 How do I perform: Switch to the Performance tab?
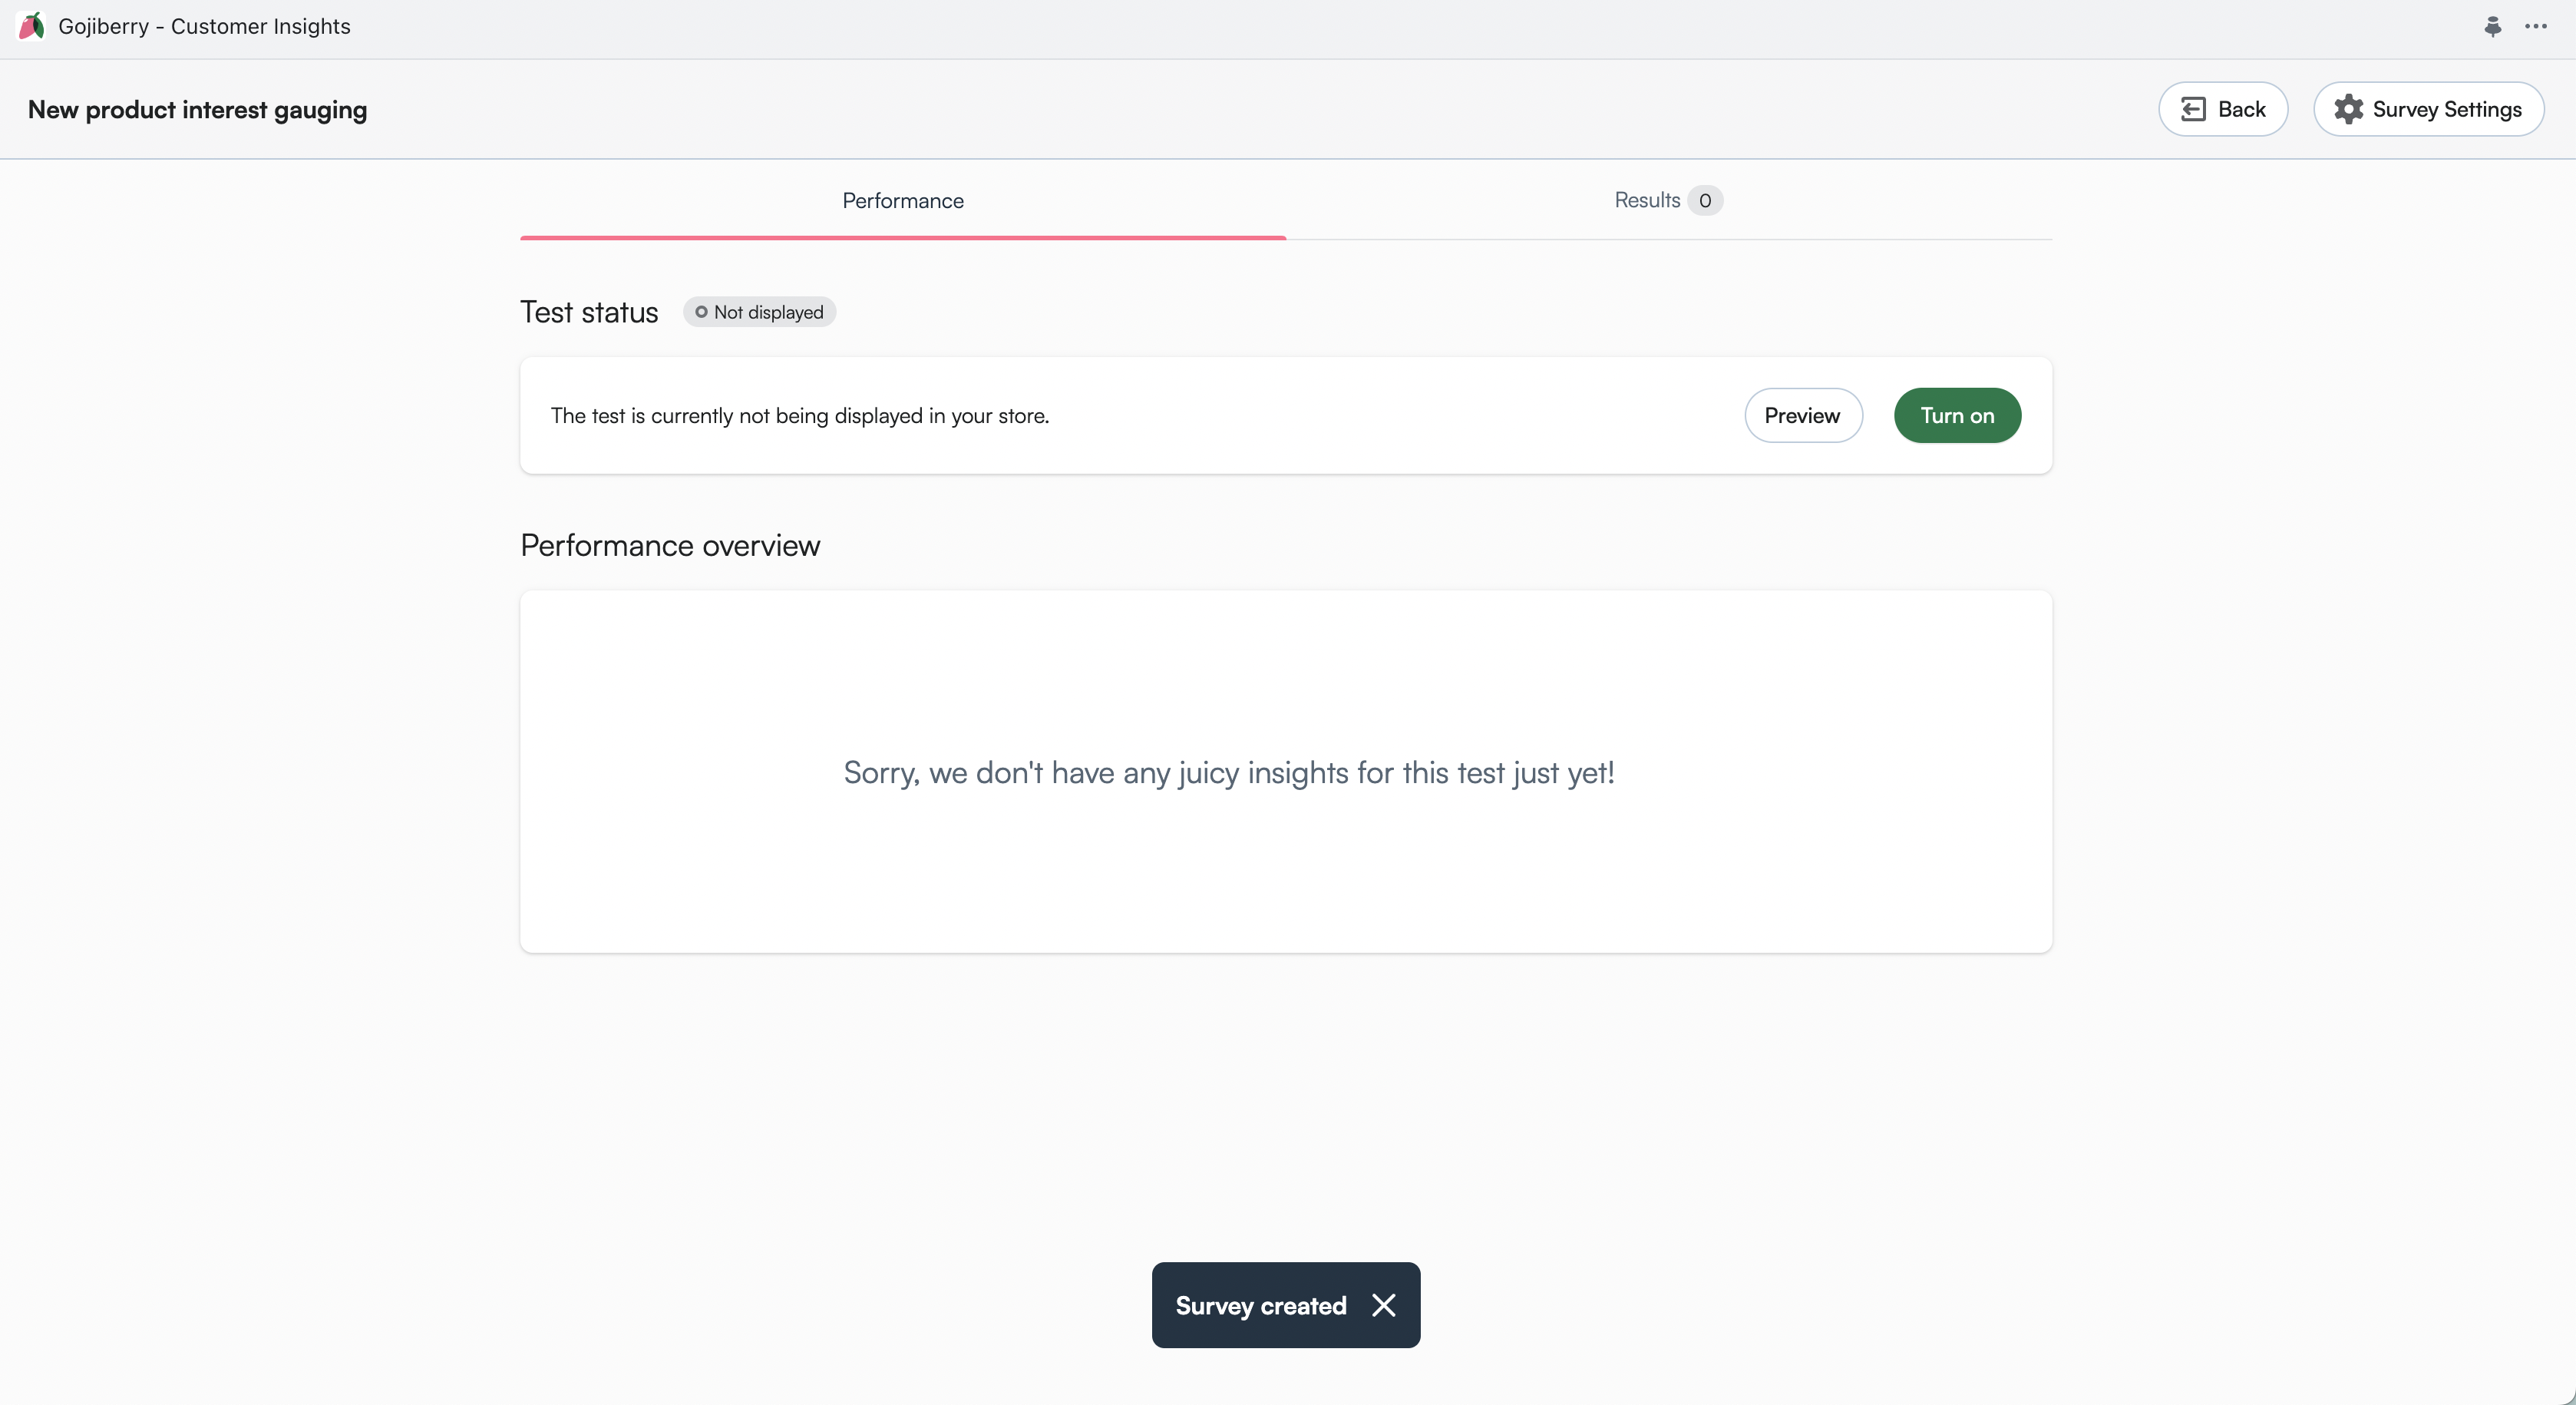(x=902, y=200)
